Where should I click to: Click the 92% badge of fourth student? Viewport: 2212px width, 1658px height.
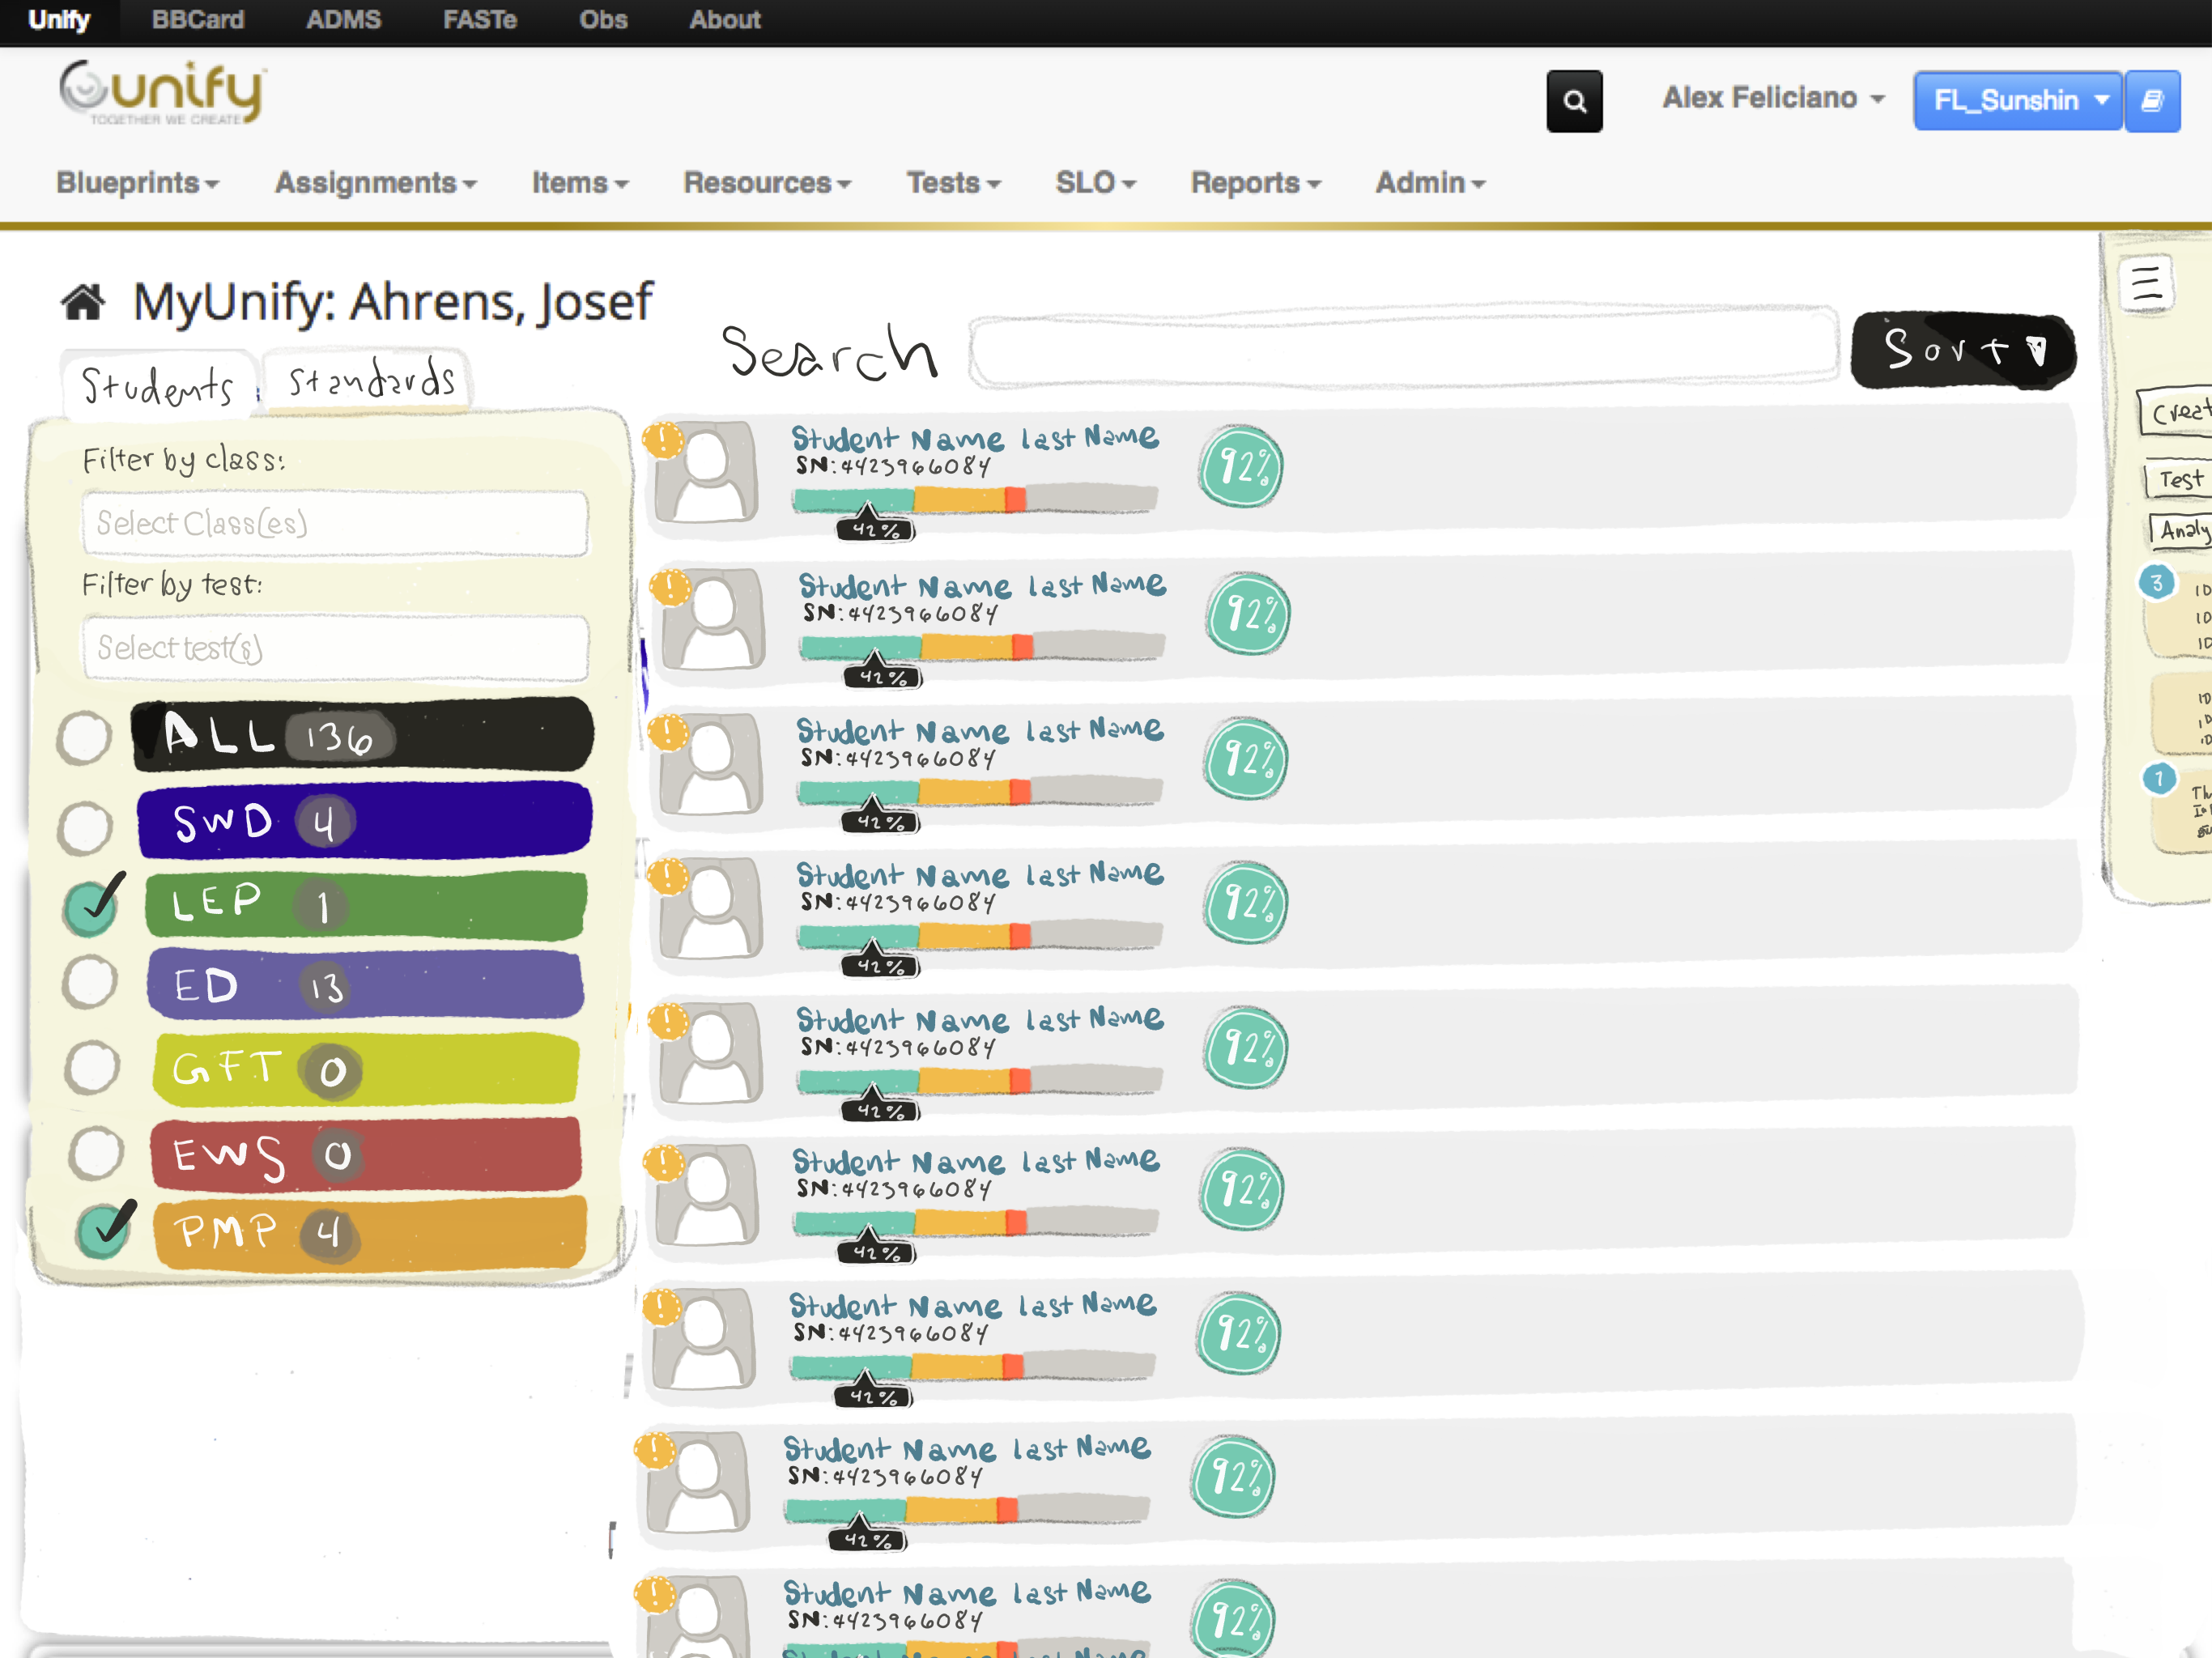click(x=1245, y=903)
